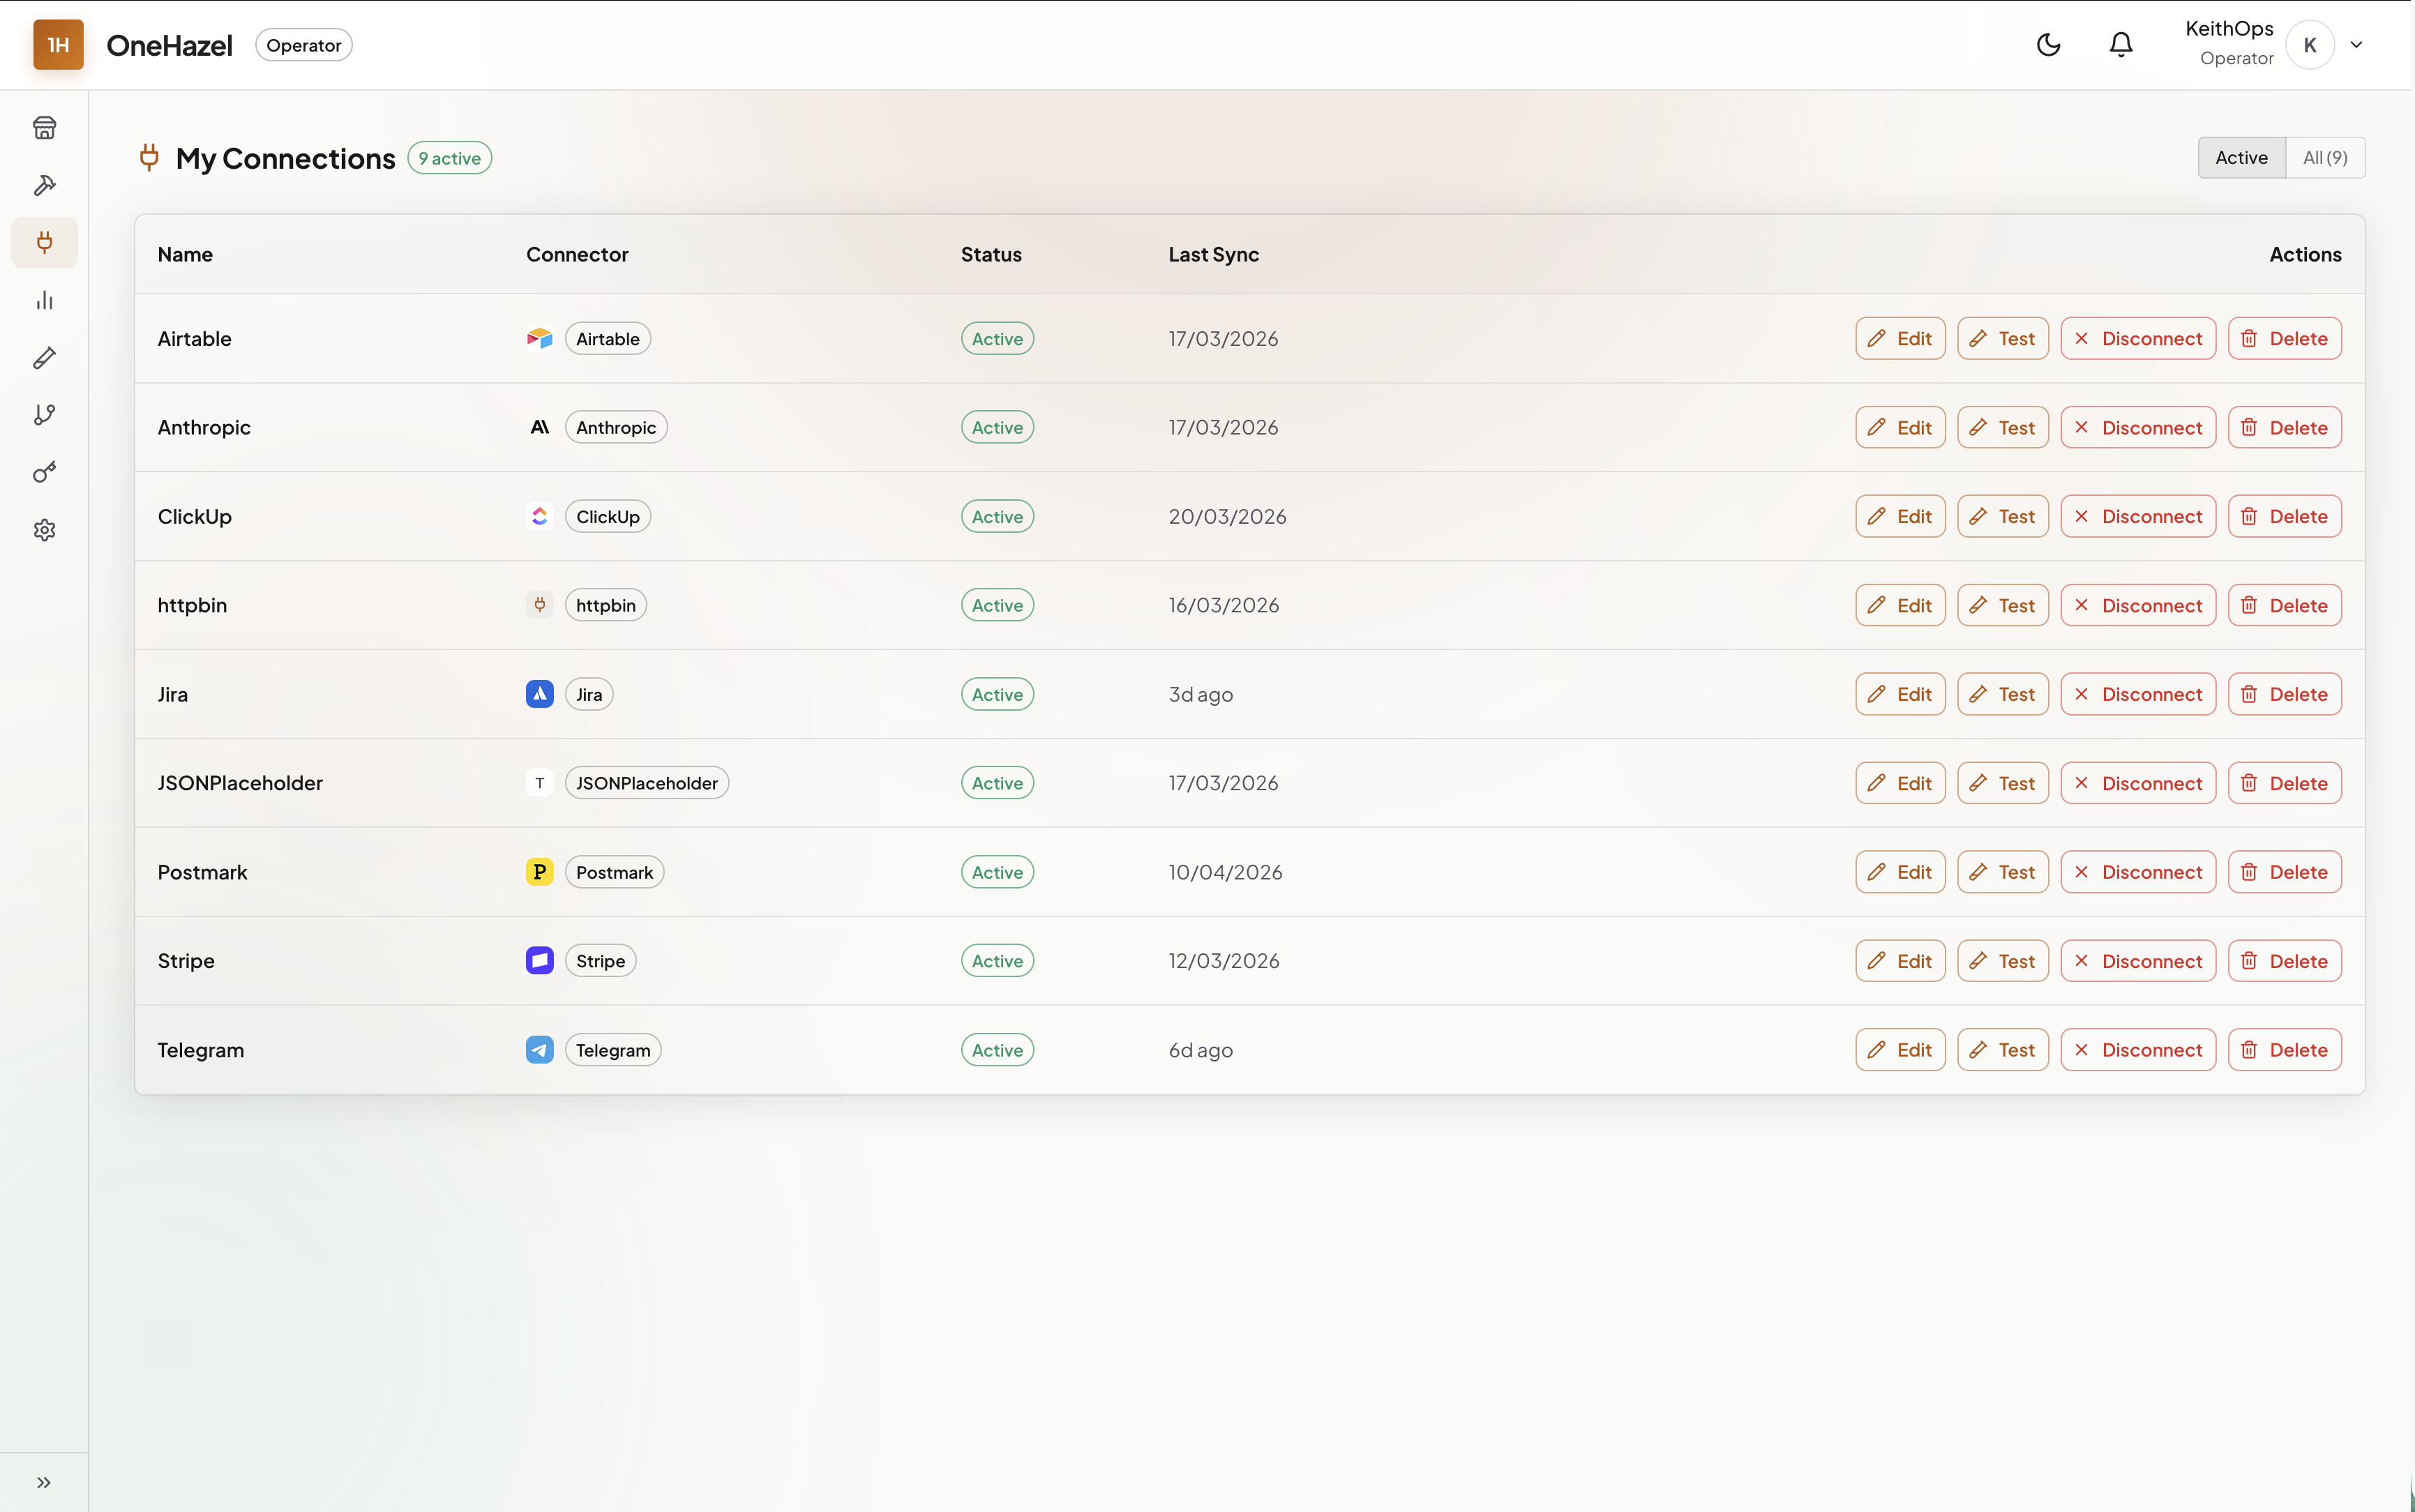Screen dimensions: 2415x1512
Task: Click the 9 active badge
Action: (x=449, y=158)
